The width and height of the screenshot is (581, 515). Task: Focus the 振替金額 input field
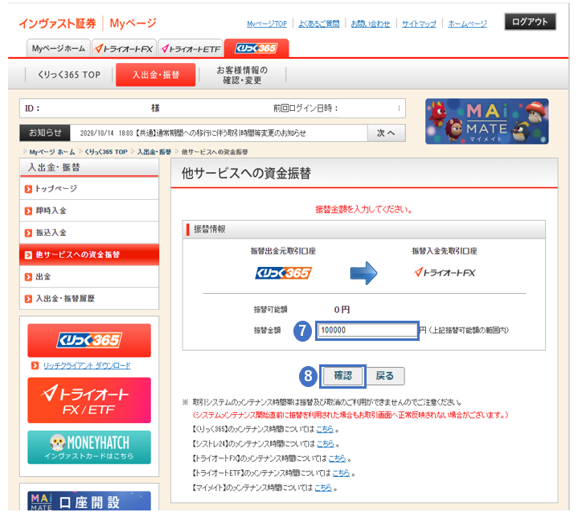pyautogui.click(x=367, y=330)
